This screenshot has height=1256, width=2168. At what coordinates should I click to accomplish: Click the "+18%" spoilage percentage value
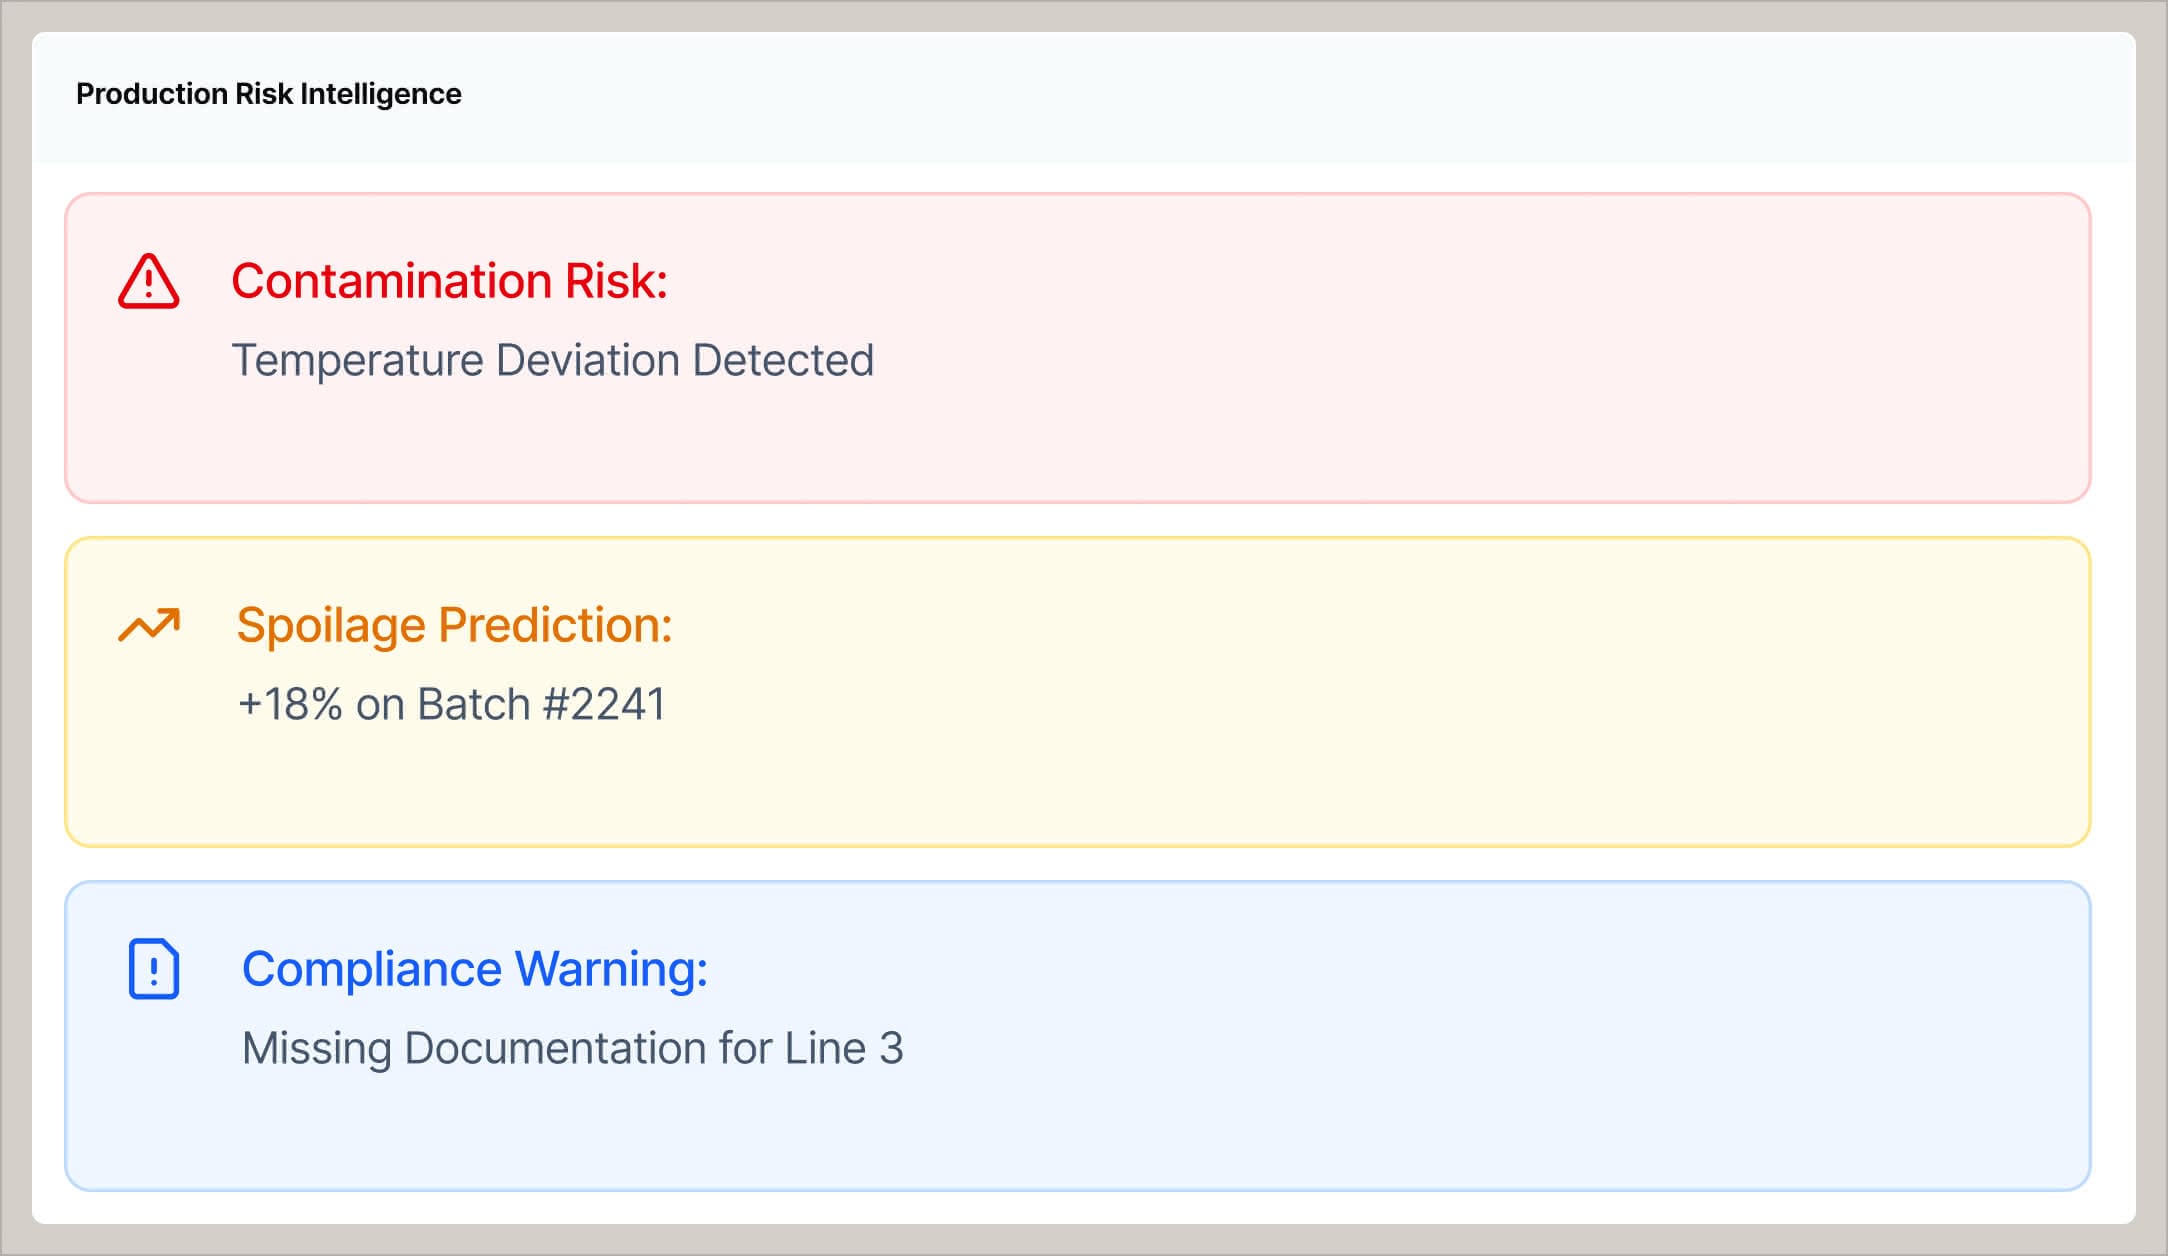coord(290,704)
